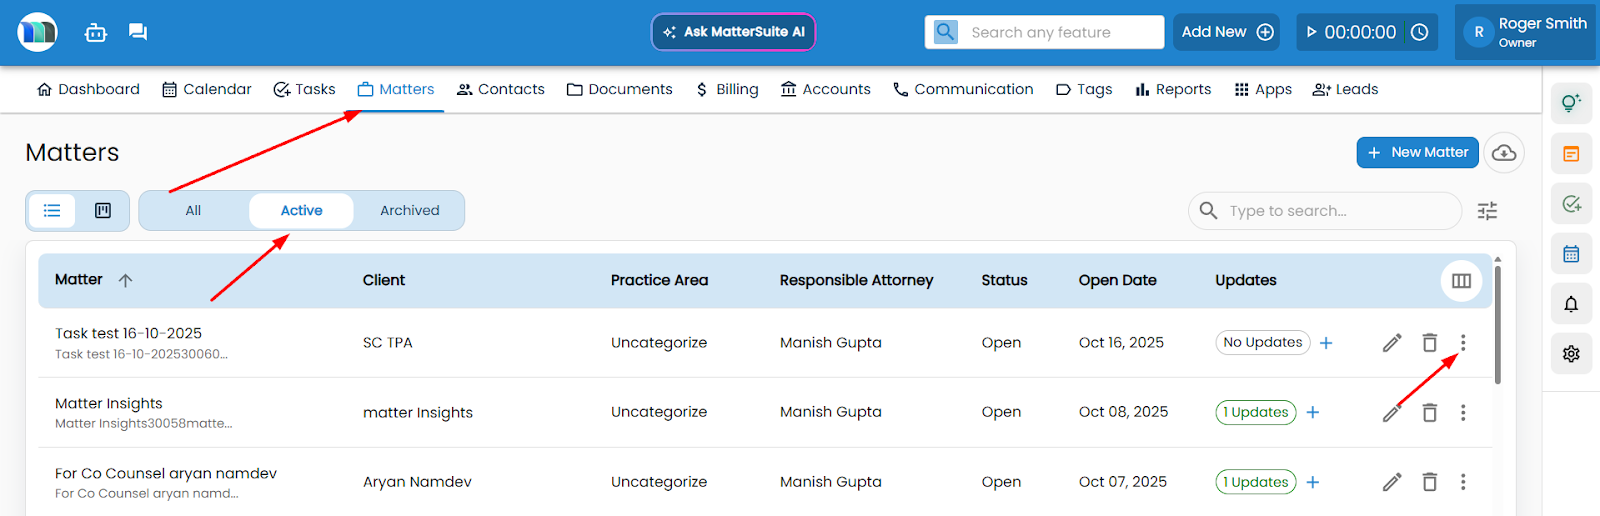Open more options for Task test 16-10-2025
The image size is (1600, 516).
tap(1462, 343)
